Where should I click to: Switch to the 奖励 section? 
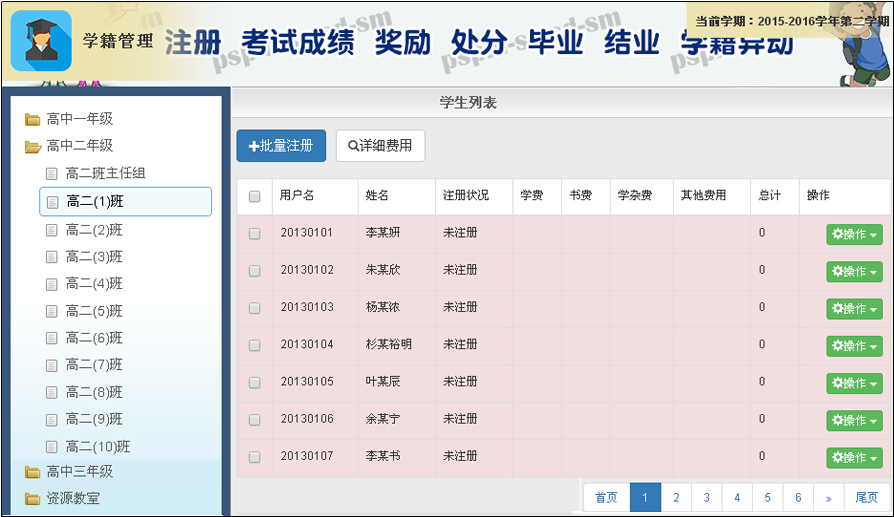pyautogui.click(x=403, y=42)
